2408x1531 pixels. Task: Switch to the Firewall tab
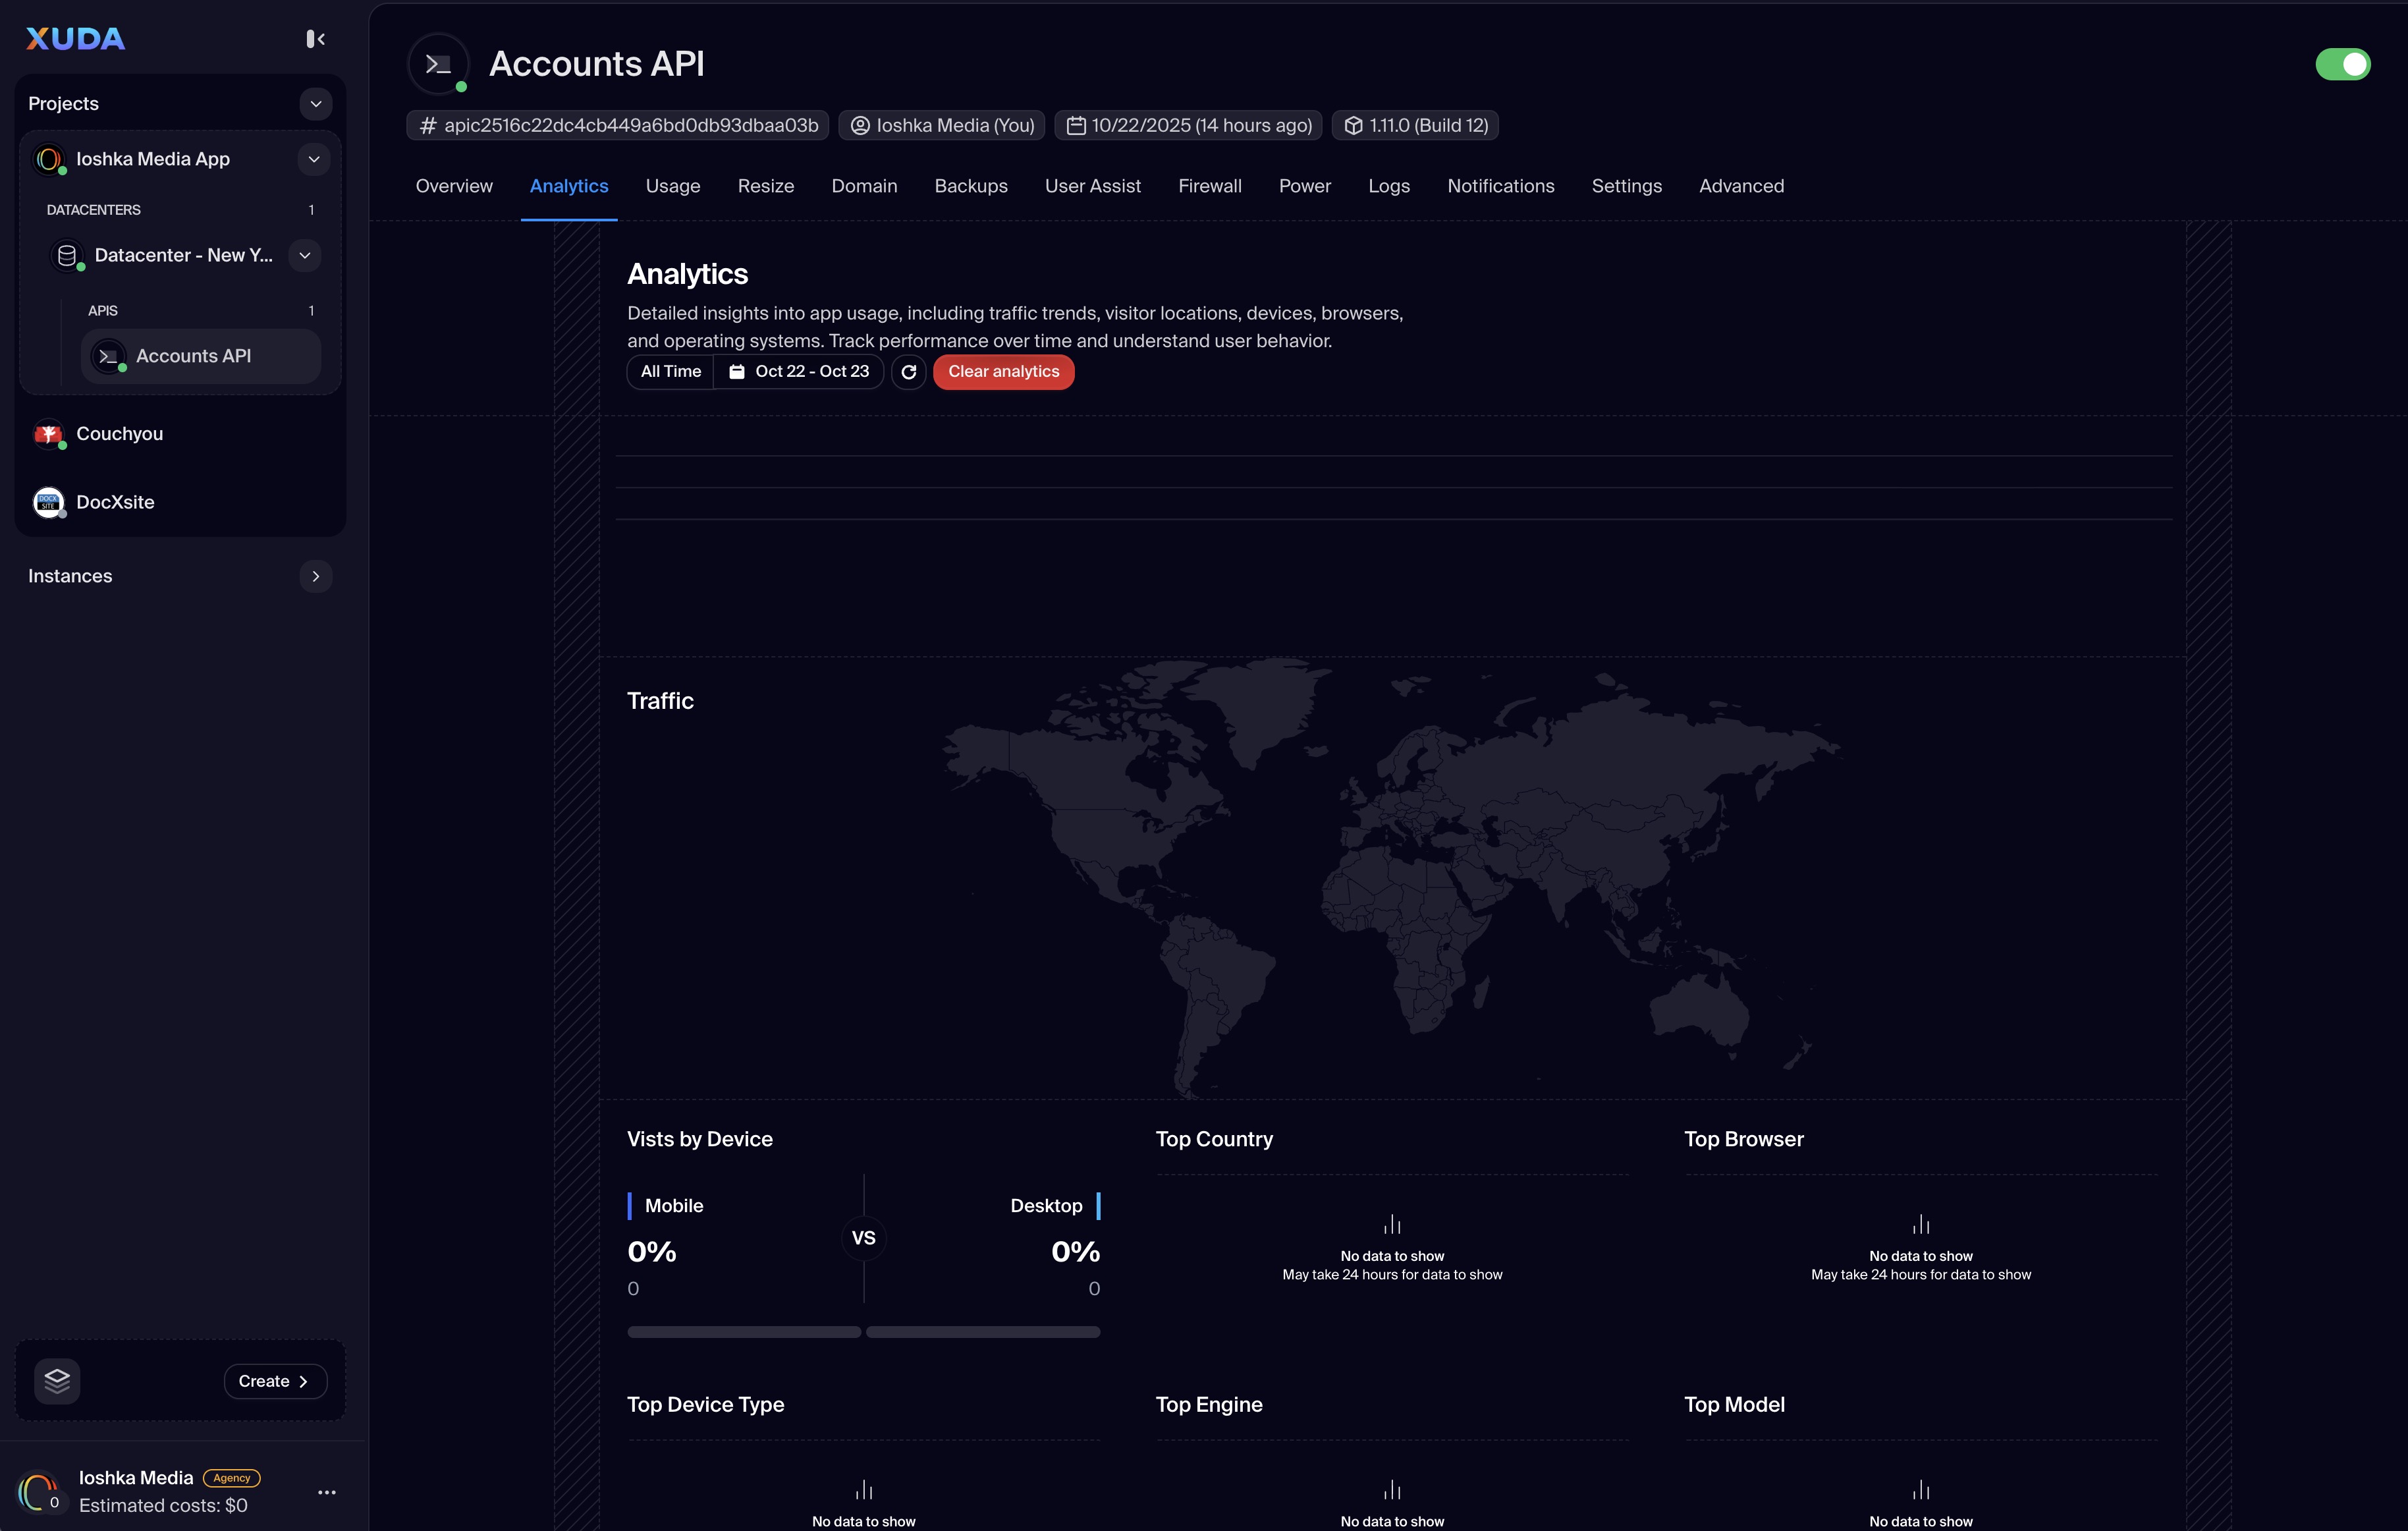(1209, 186)
